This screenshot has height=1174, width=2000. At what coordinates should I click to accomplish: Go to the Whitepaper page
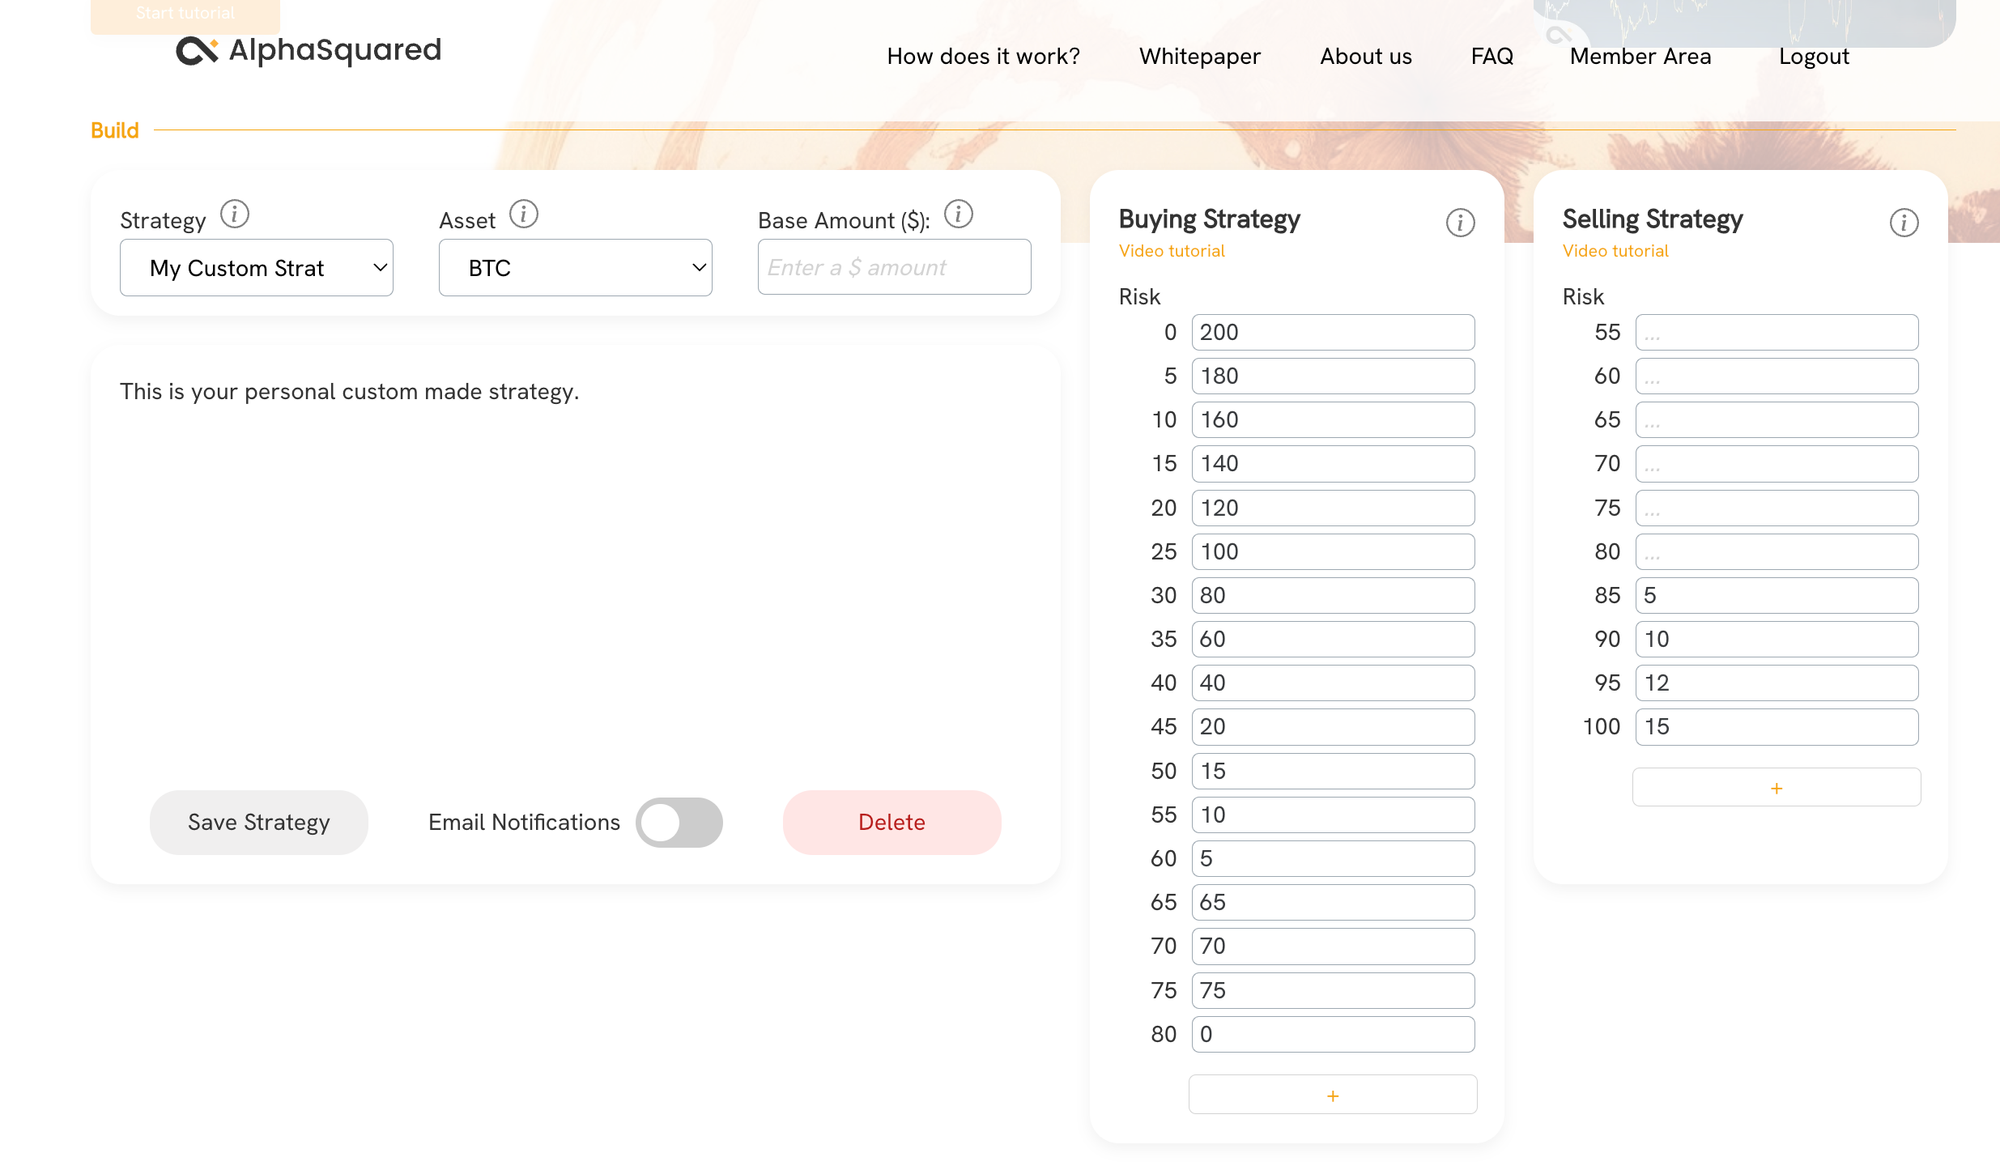1199,57
